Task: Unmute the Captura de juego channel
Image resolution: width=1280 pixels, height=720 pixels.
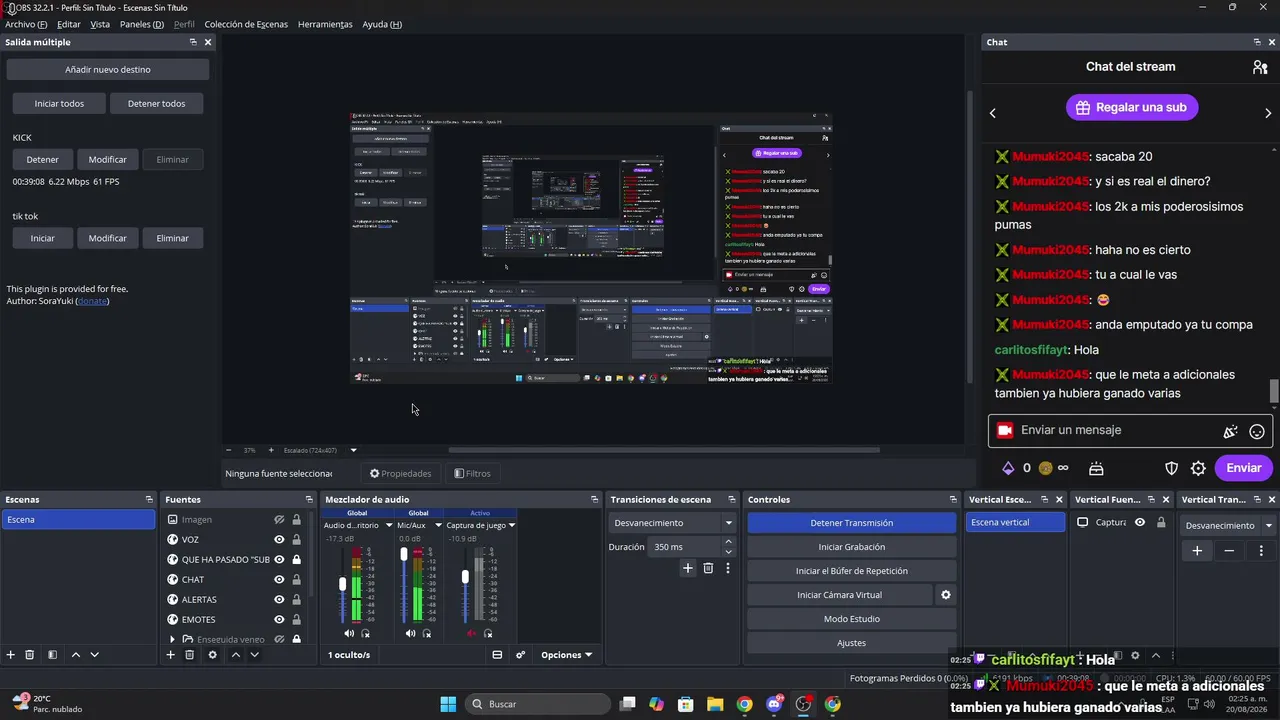Action: coord(471,633)
